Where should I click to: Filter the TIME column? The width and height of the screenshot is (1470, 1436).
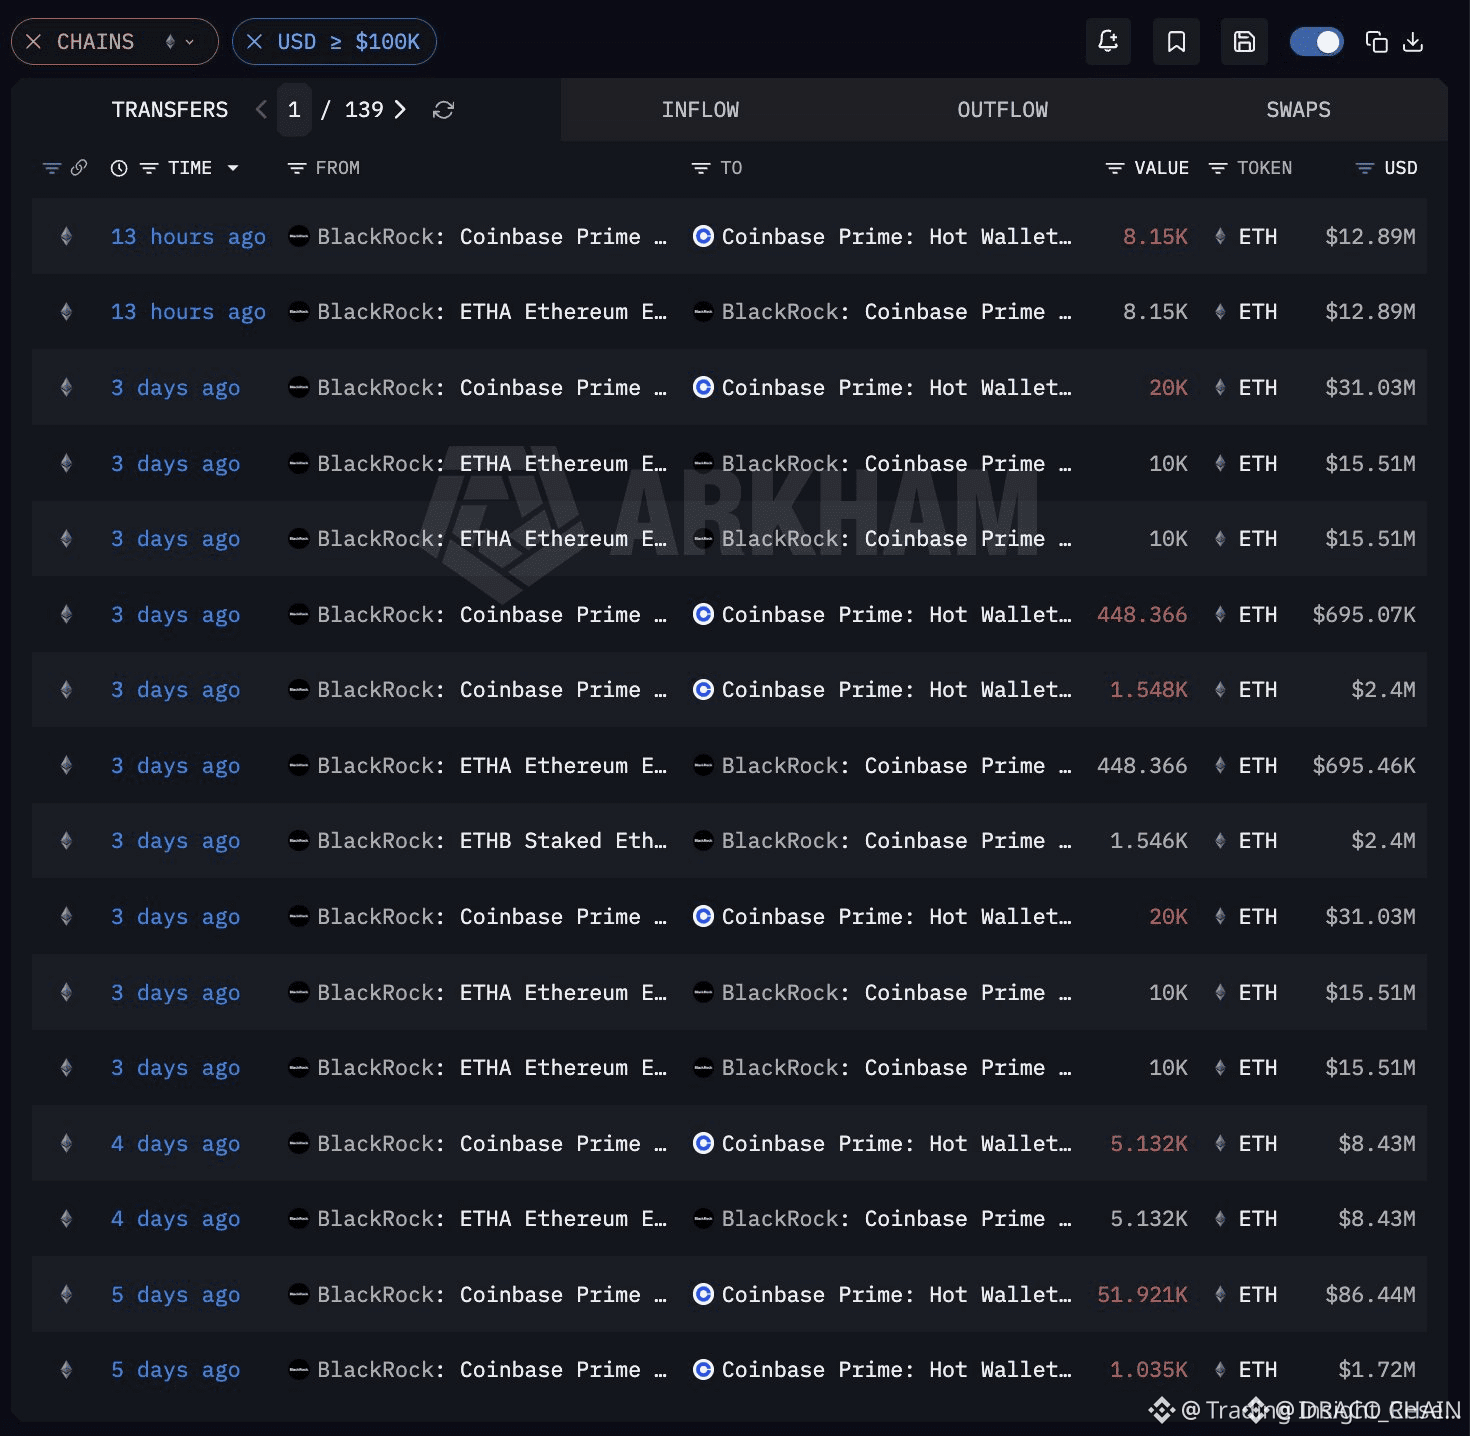click(x=149, y=168)
